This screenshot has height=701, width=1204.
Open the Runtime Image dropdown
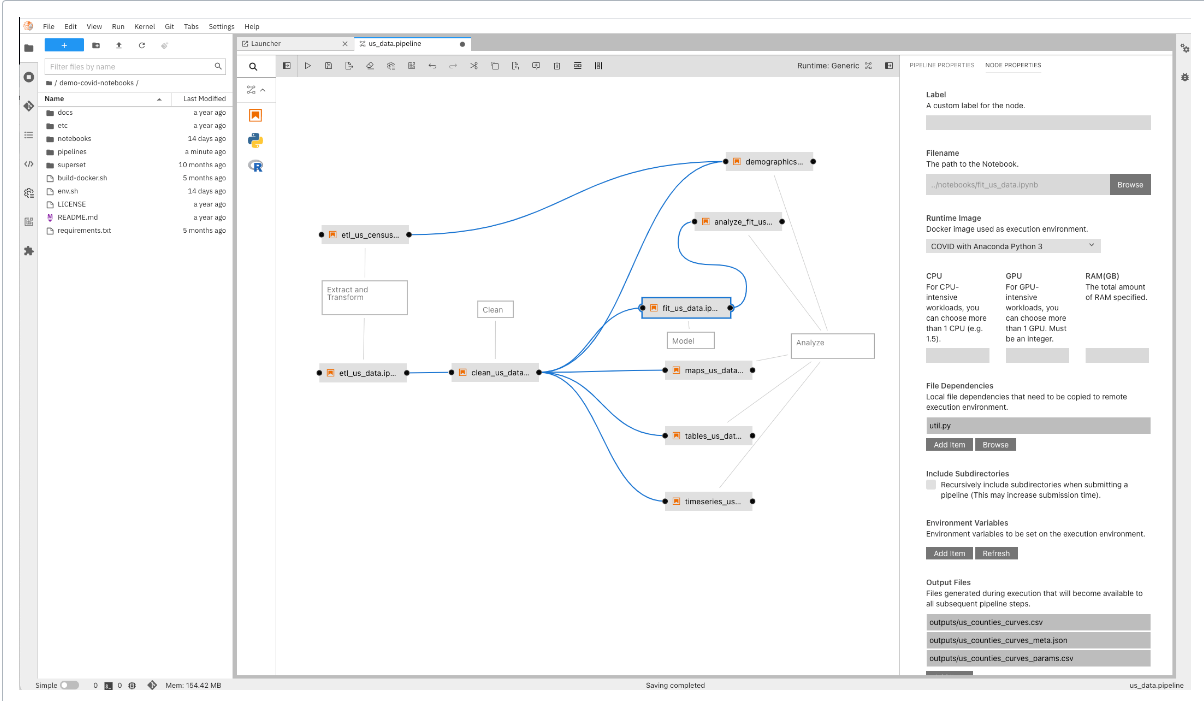(x=1012, y=246)
